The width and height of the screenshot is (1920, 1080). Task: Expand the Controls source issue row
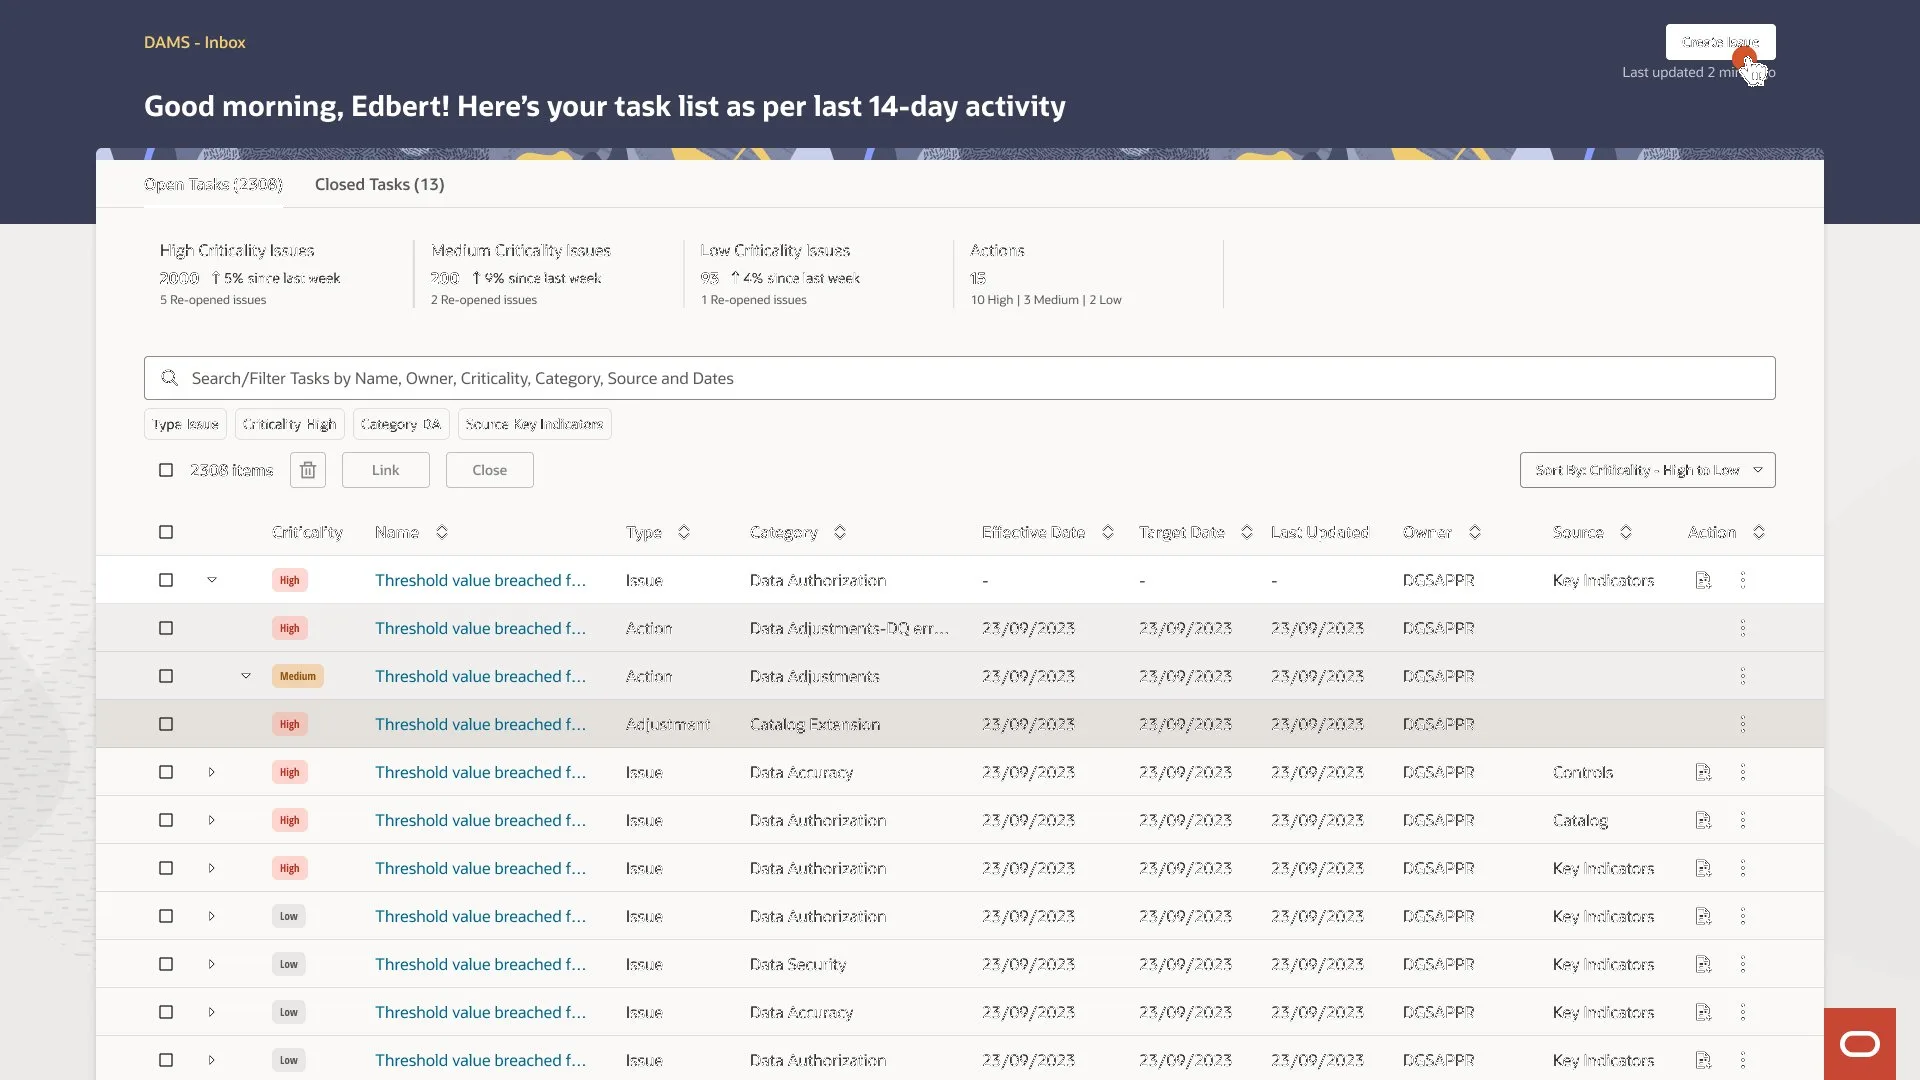point(212,772)
